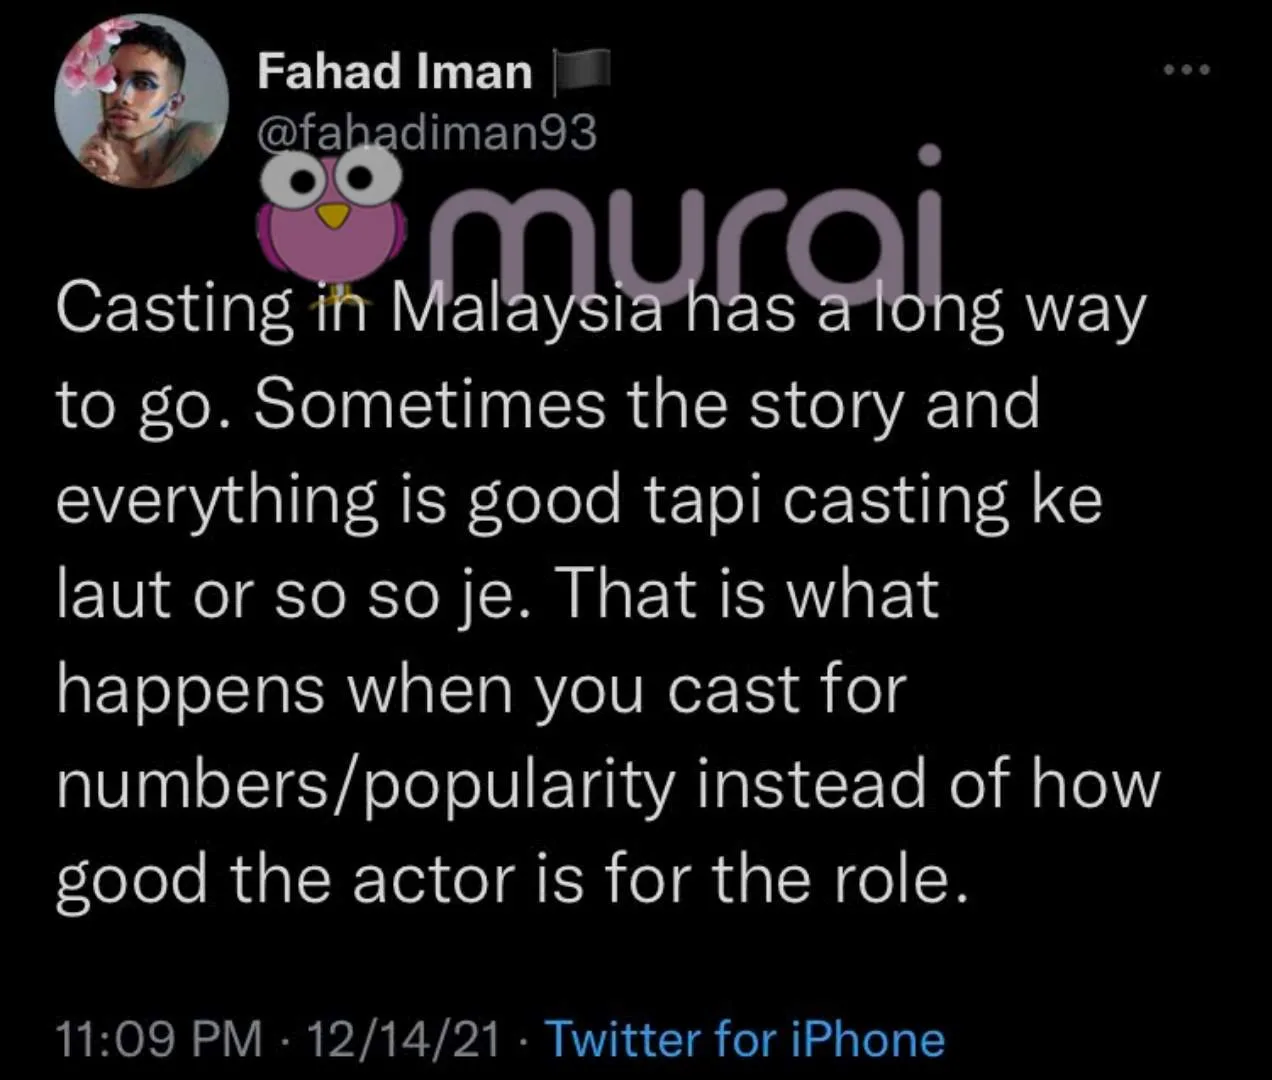Click the 11:09 PM timestamp
The height and width of the screenshot is (1080, 1272).
click(159, 1039)
